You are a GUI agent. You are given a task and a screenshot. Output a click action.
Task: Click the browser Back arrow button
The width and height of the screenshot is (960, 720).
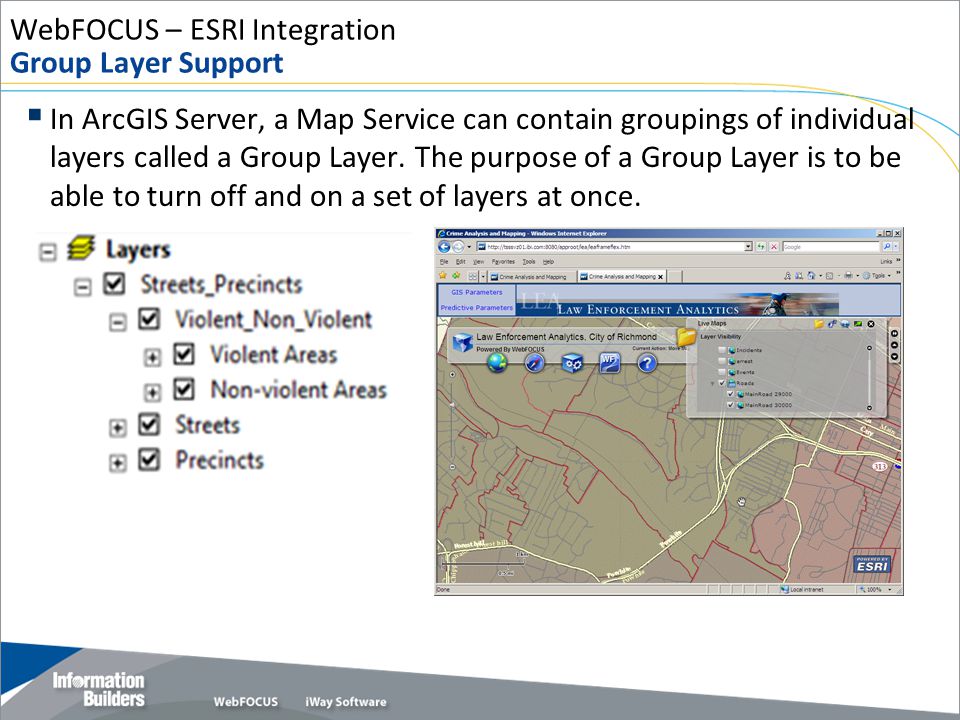(443, 247)
